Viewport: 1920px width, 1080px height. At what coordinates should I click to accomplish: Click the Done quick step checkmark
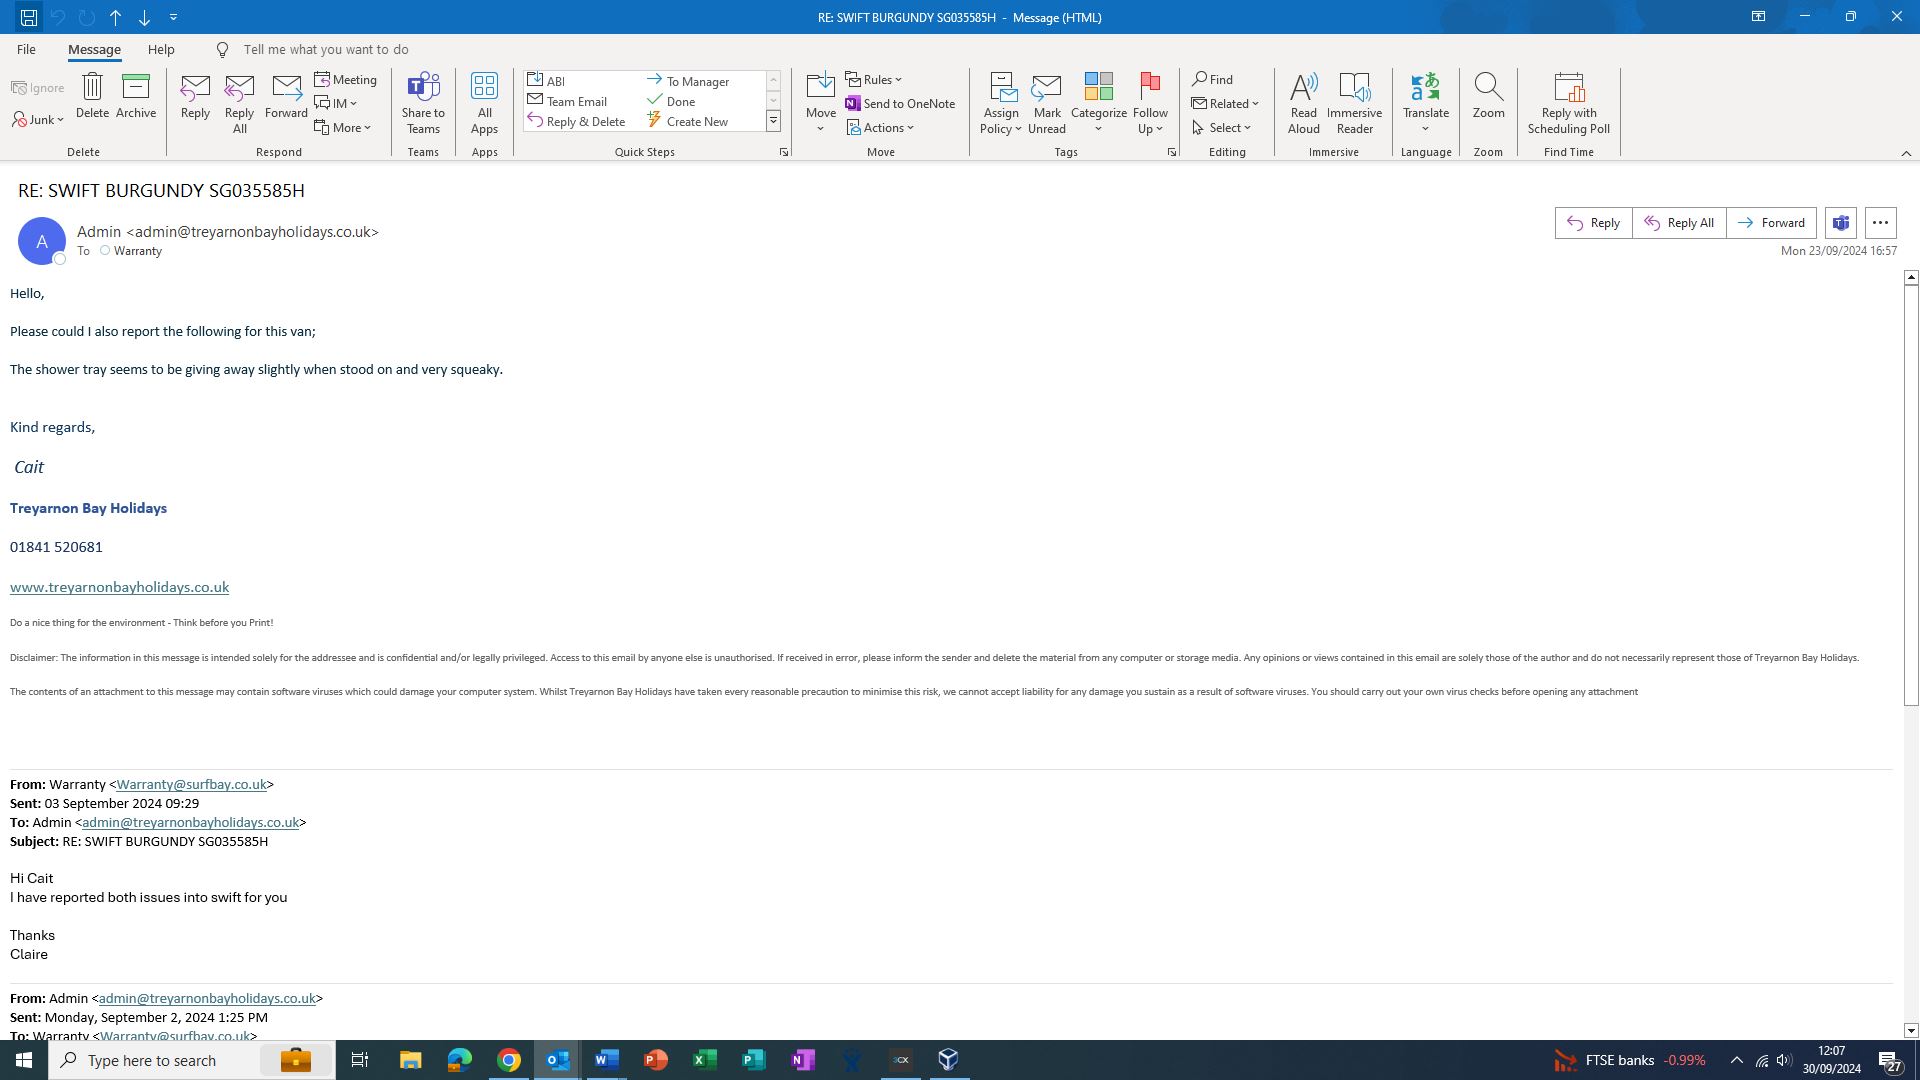[655, 101]
